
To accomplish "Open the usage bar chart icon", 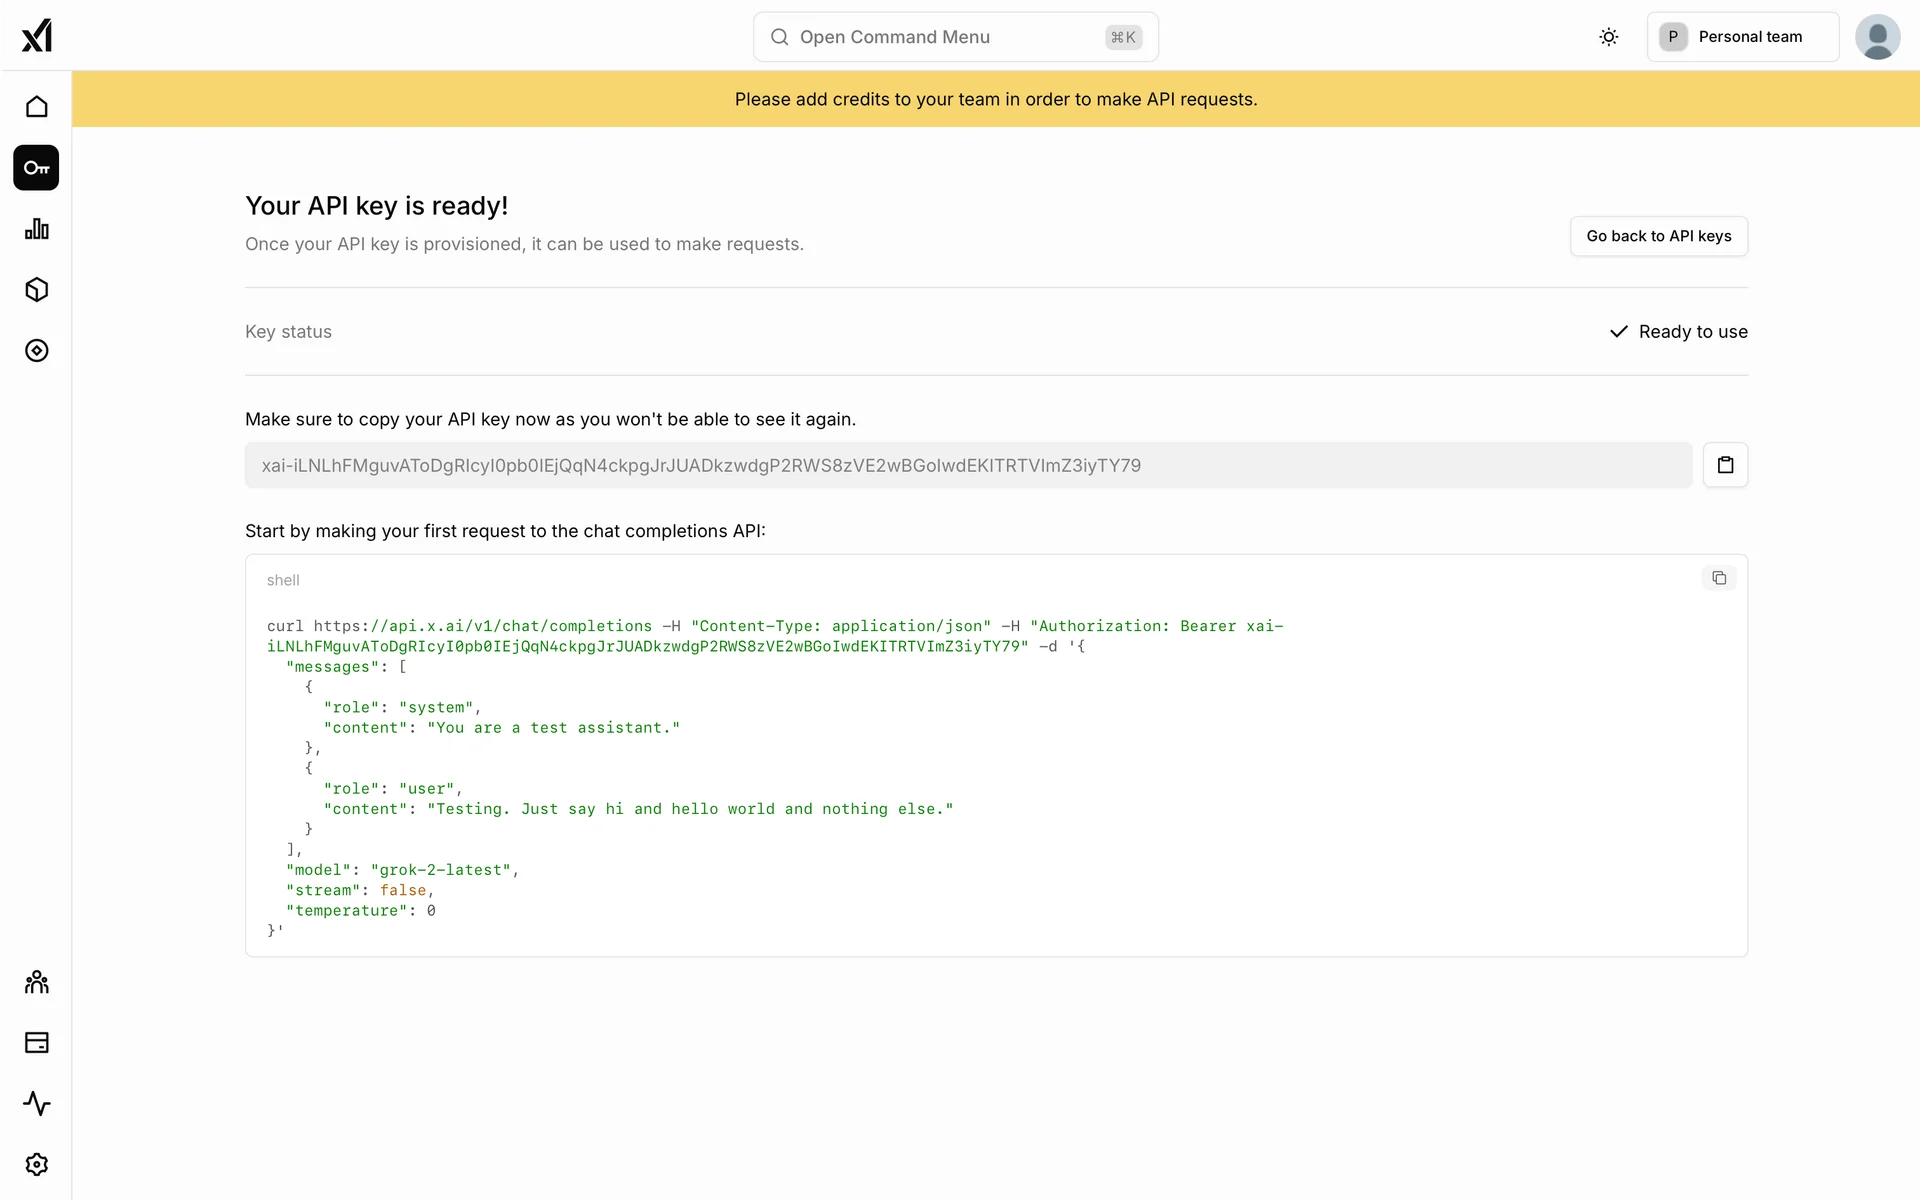I will click(x=37, y=229).
